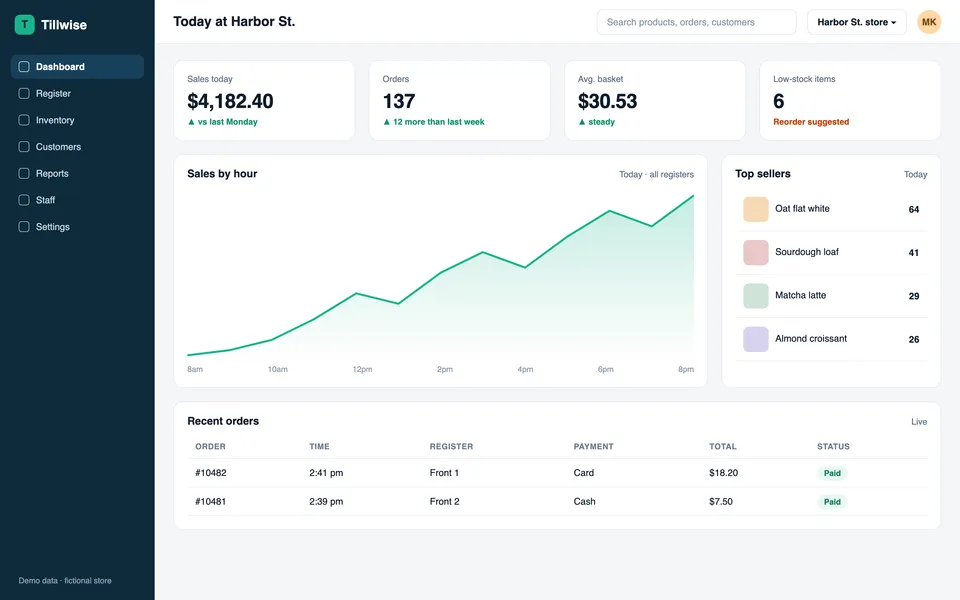Open the Dashboard menu item

point(77,67)
